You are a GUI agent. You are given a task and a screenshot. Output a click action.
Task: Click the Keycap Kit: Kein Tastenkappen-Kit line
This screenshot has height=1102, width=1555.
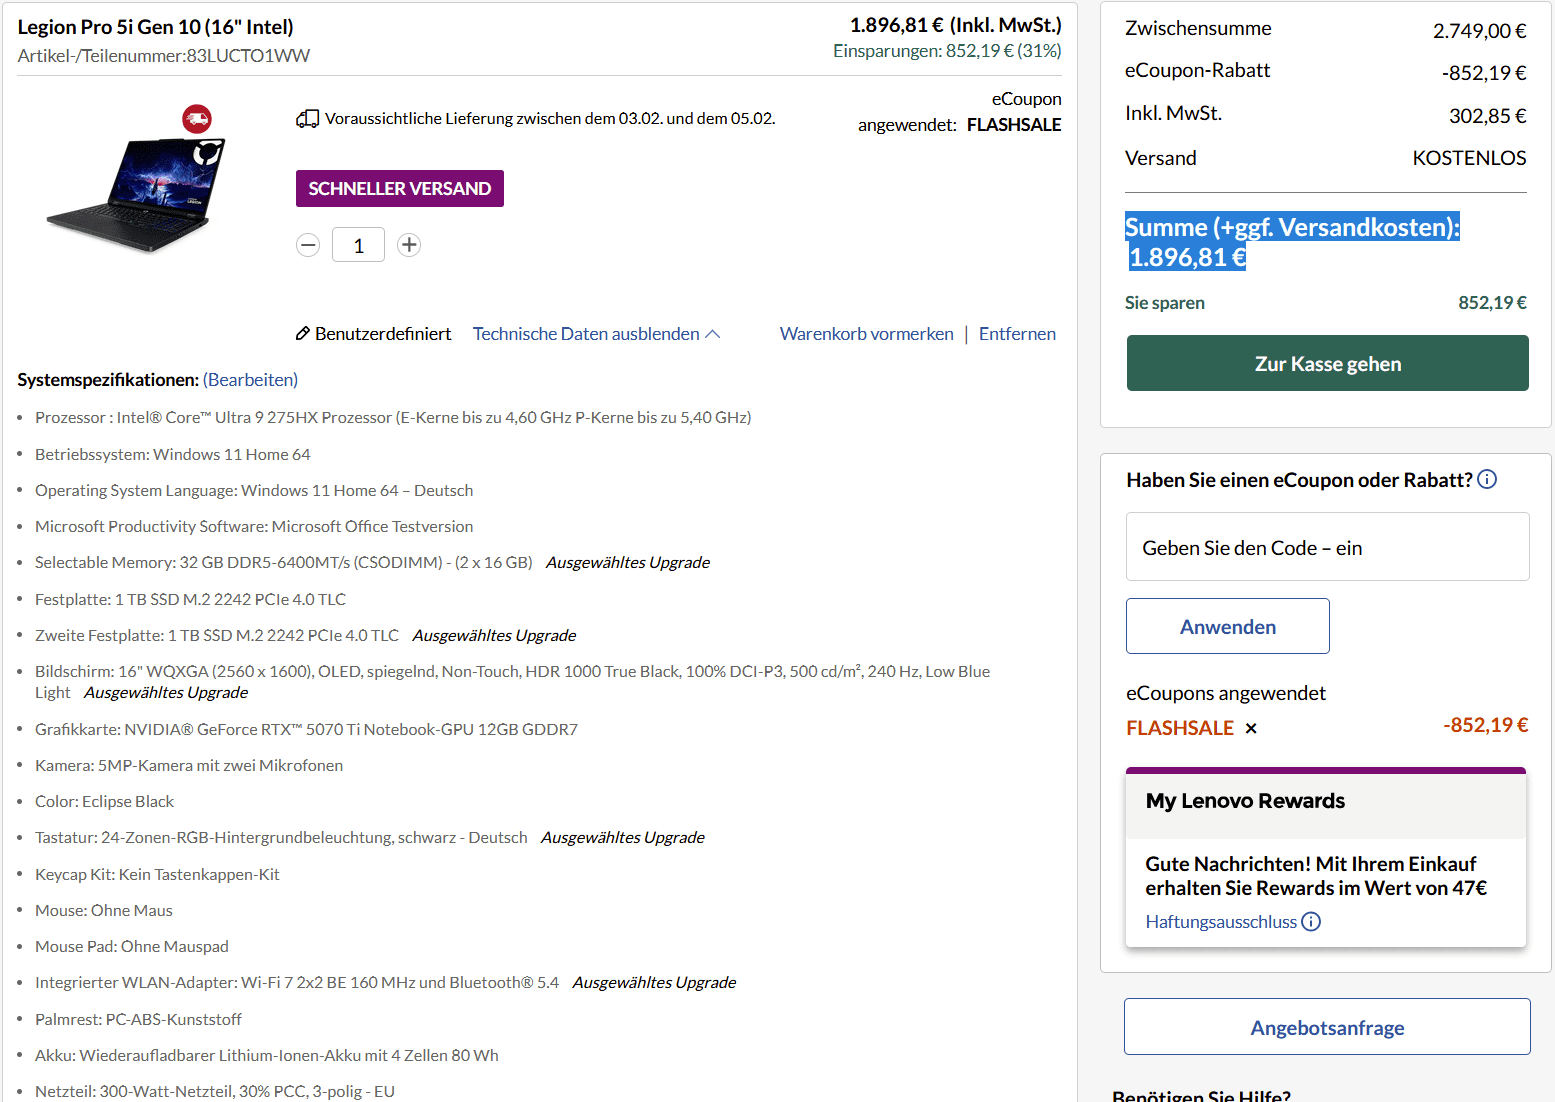point(157,875)
